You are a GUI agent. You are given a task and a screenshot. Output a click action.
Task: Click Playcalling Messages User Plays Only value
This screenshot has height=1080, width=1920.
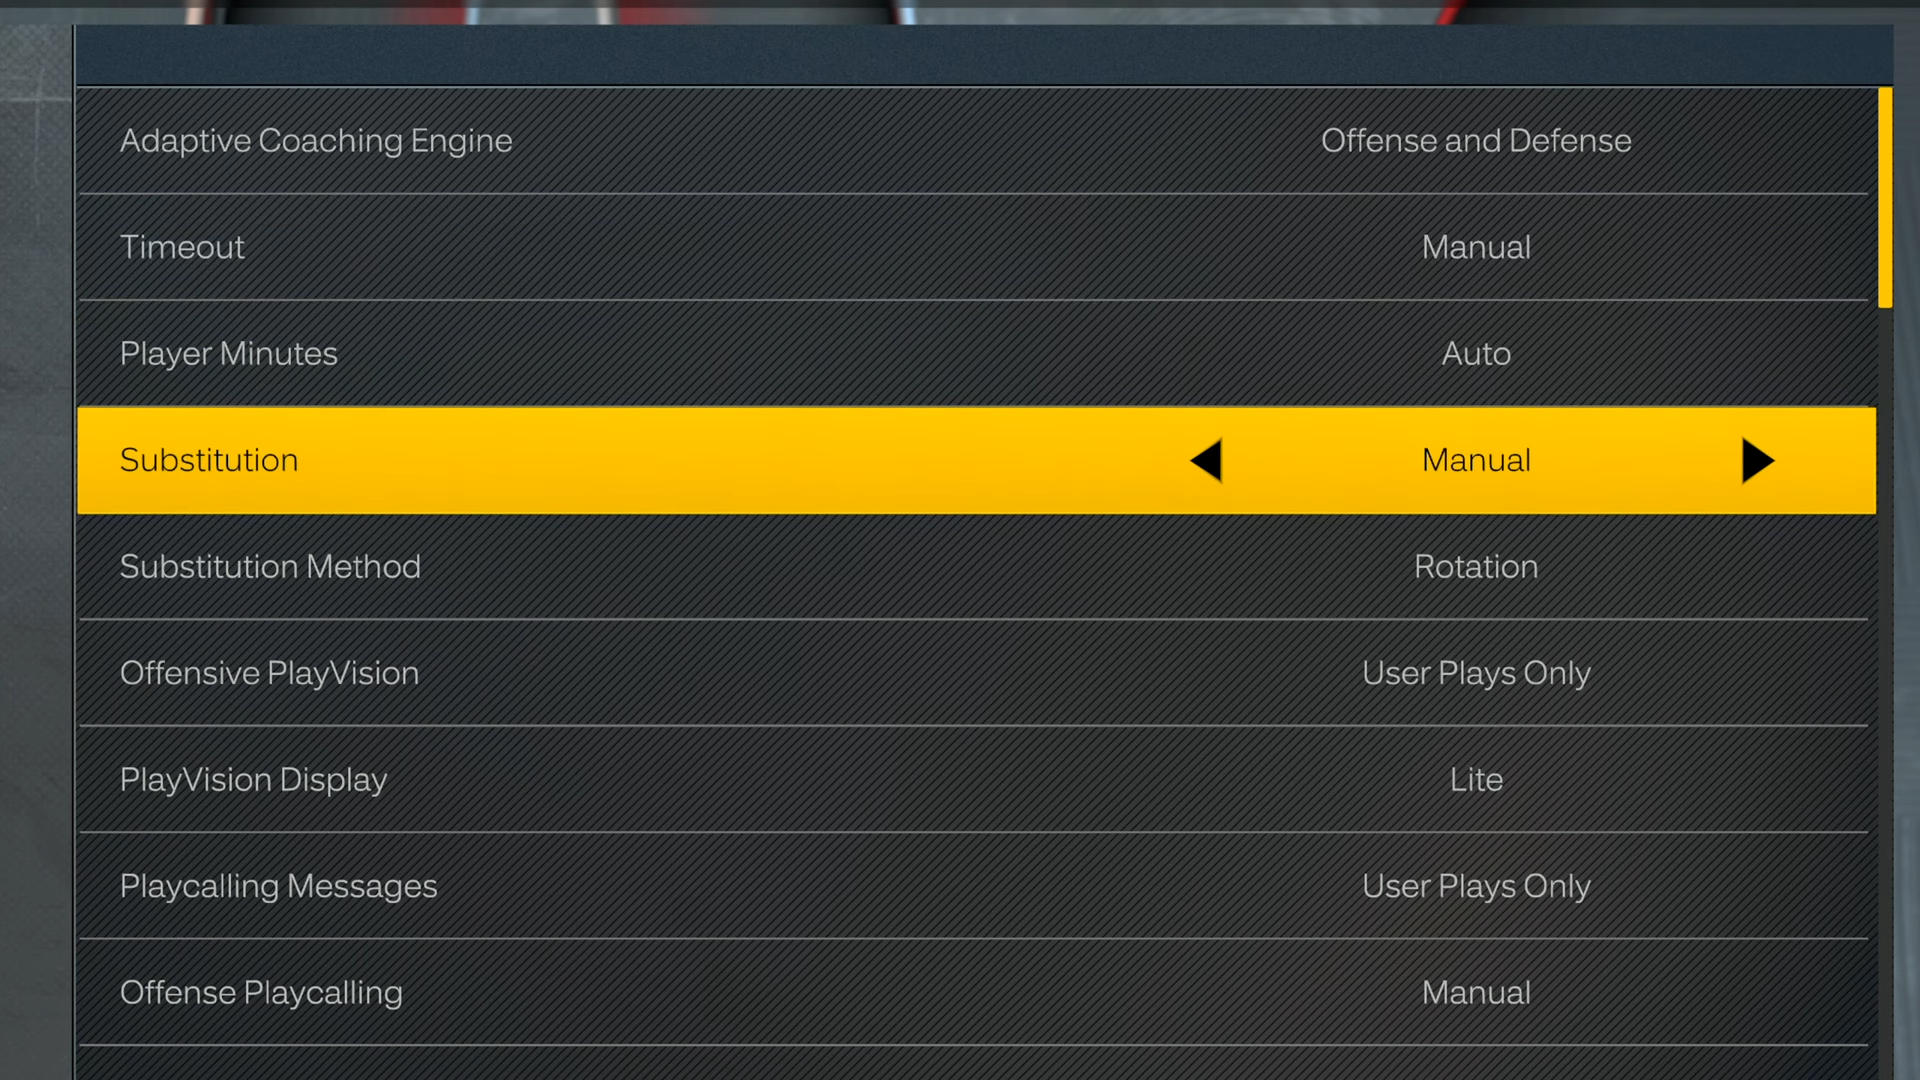(x=1476, y=887)
